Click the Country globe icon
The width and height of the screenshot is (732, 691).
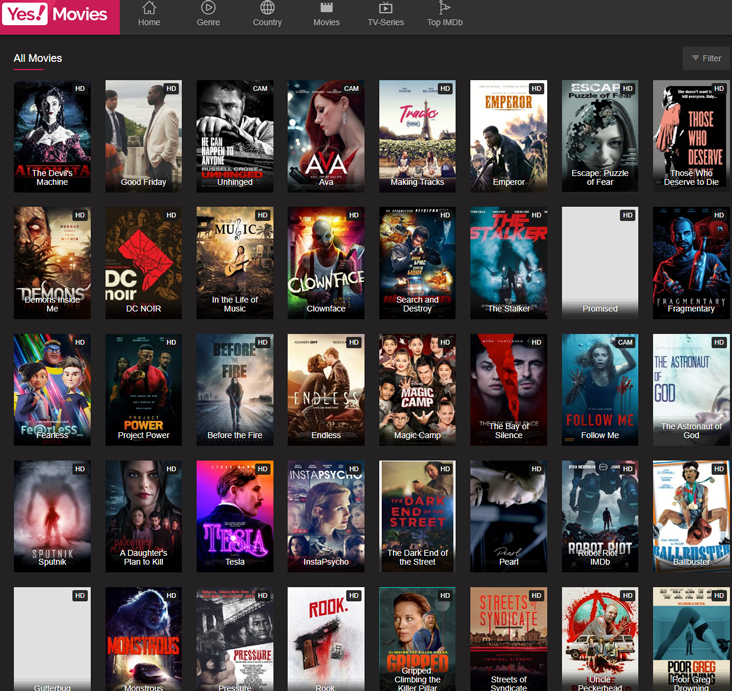pos(267,7)
